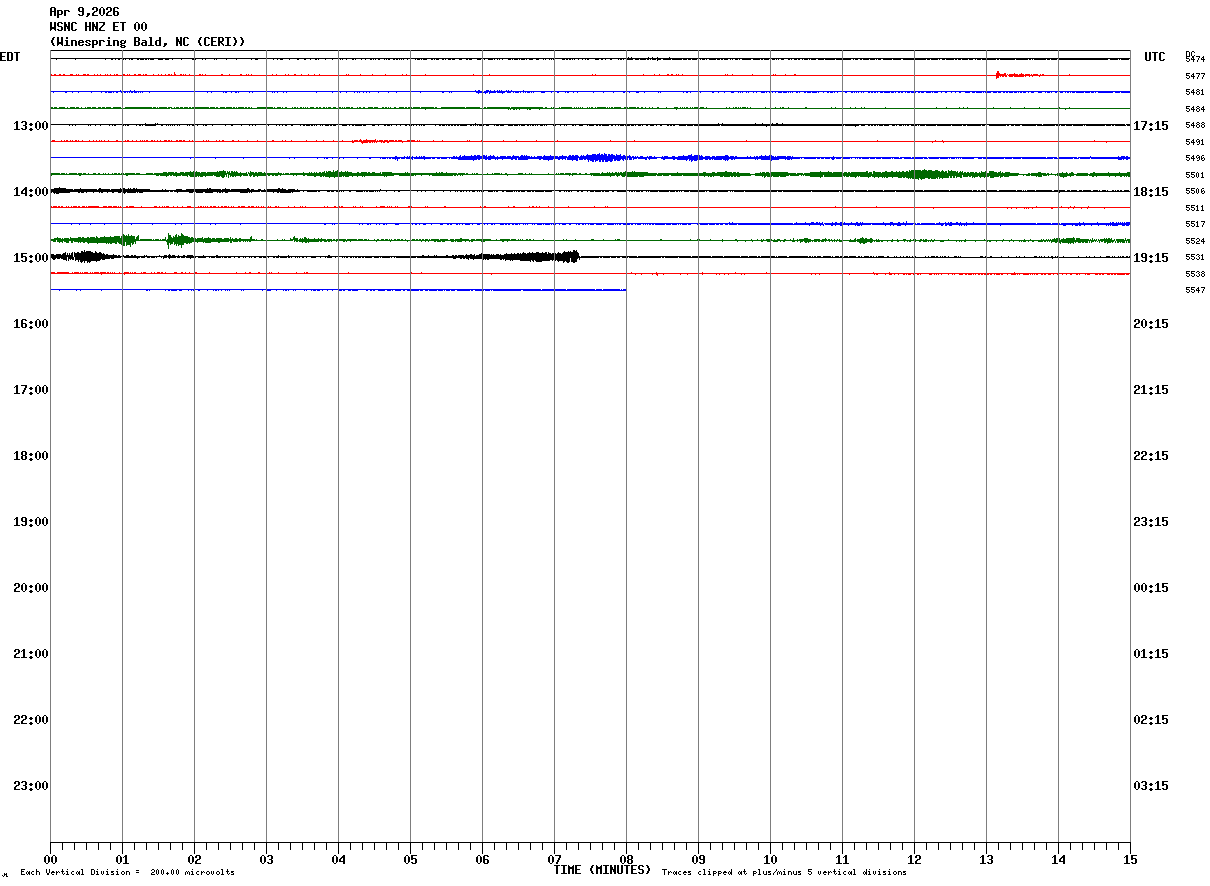
Task: Click the end of the last blue trace
Action: click(625, 290)
